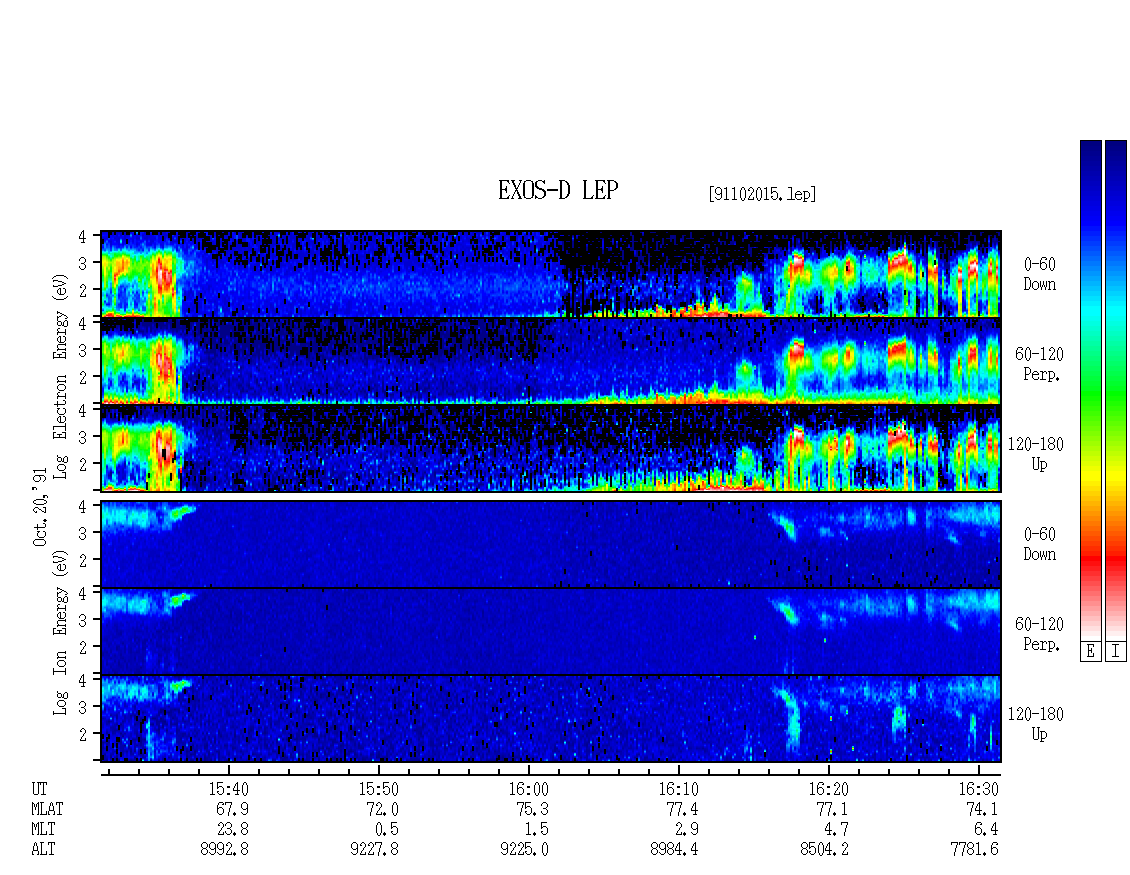
Task: Click the MLT value 0.5
Action: (387, 830)
